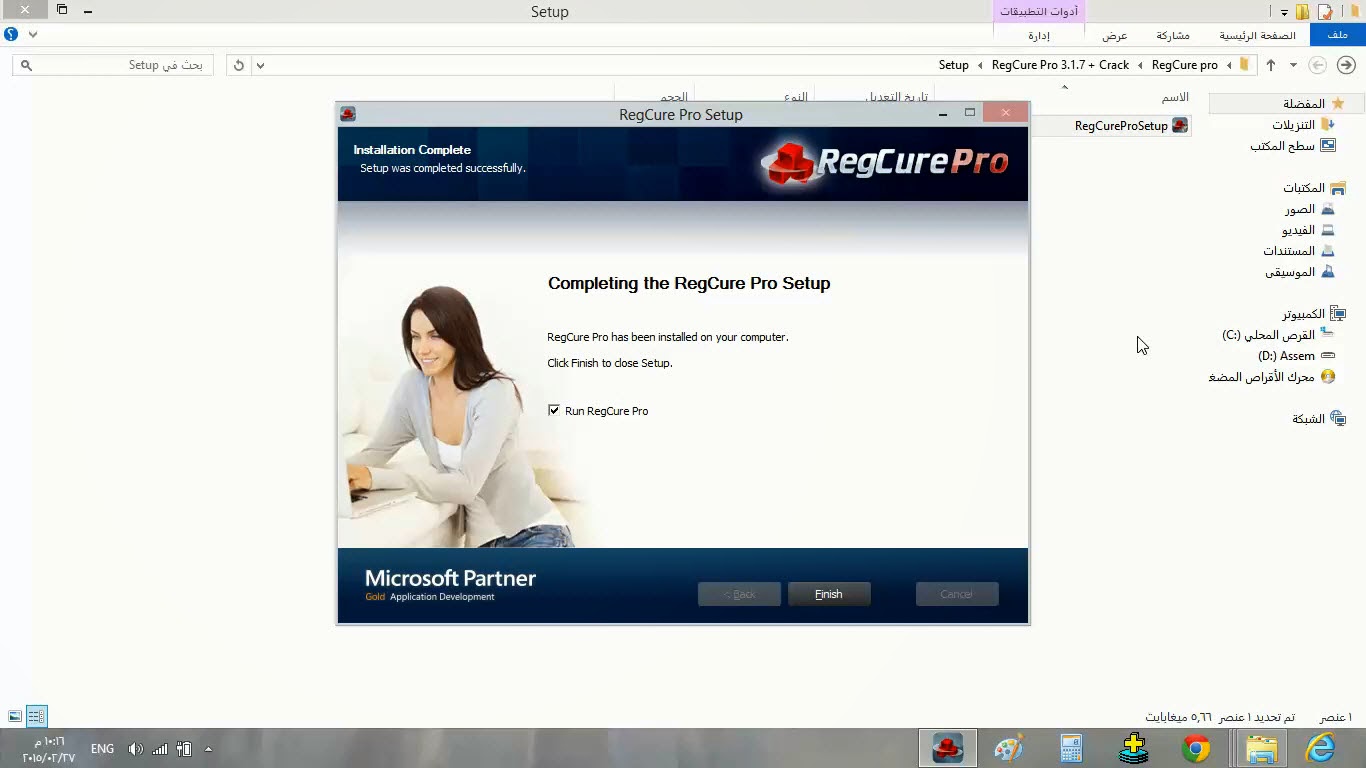This screenshot has height=768, width=1366.
Task: Open the recent locations dropdown arrow
Action: click(1293, 65)
